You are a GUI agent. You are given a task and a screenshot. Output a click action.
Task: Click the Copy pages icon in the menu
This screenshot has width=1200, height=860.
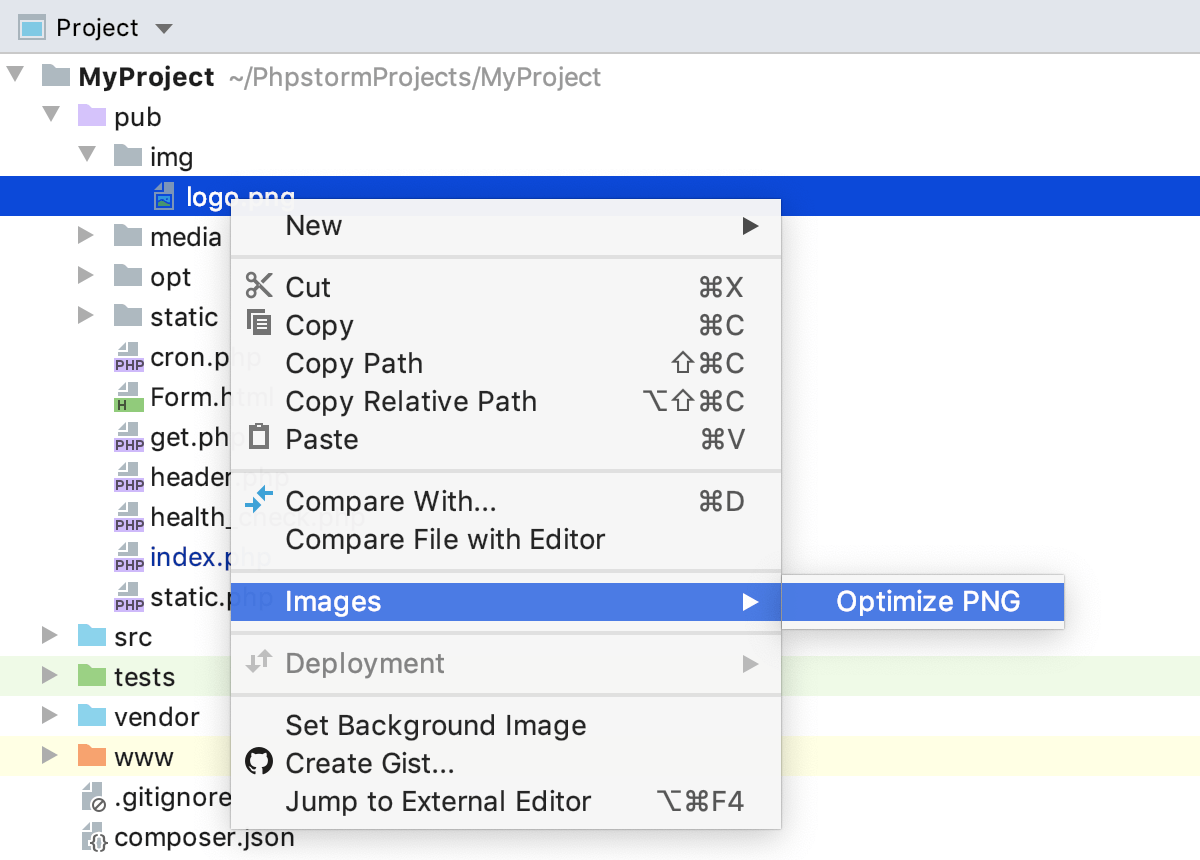(x=259, y=325)
